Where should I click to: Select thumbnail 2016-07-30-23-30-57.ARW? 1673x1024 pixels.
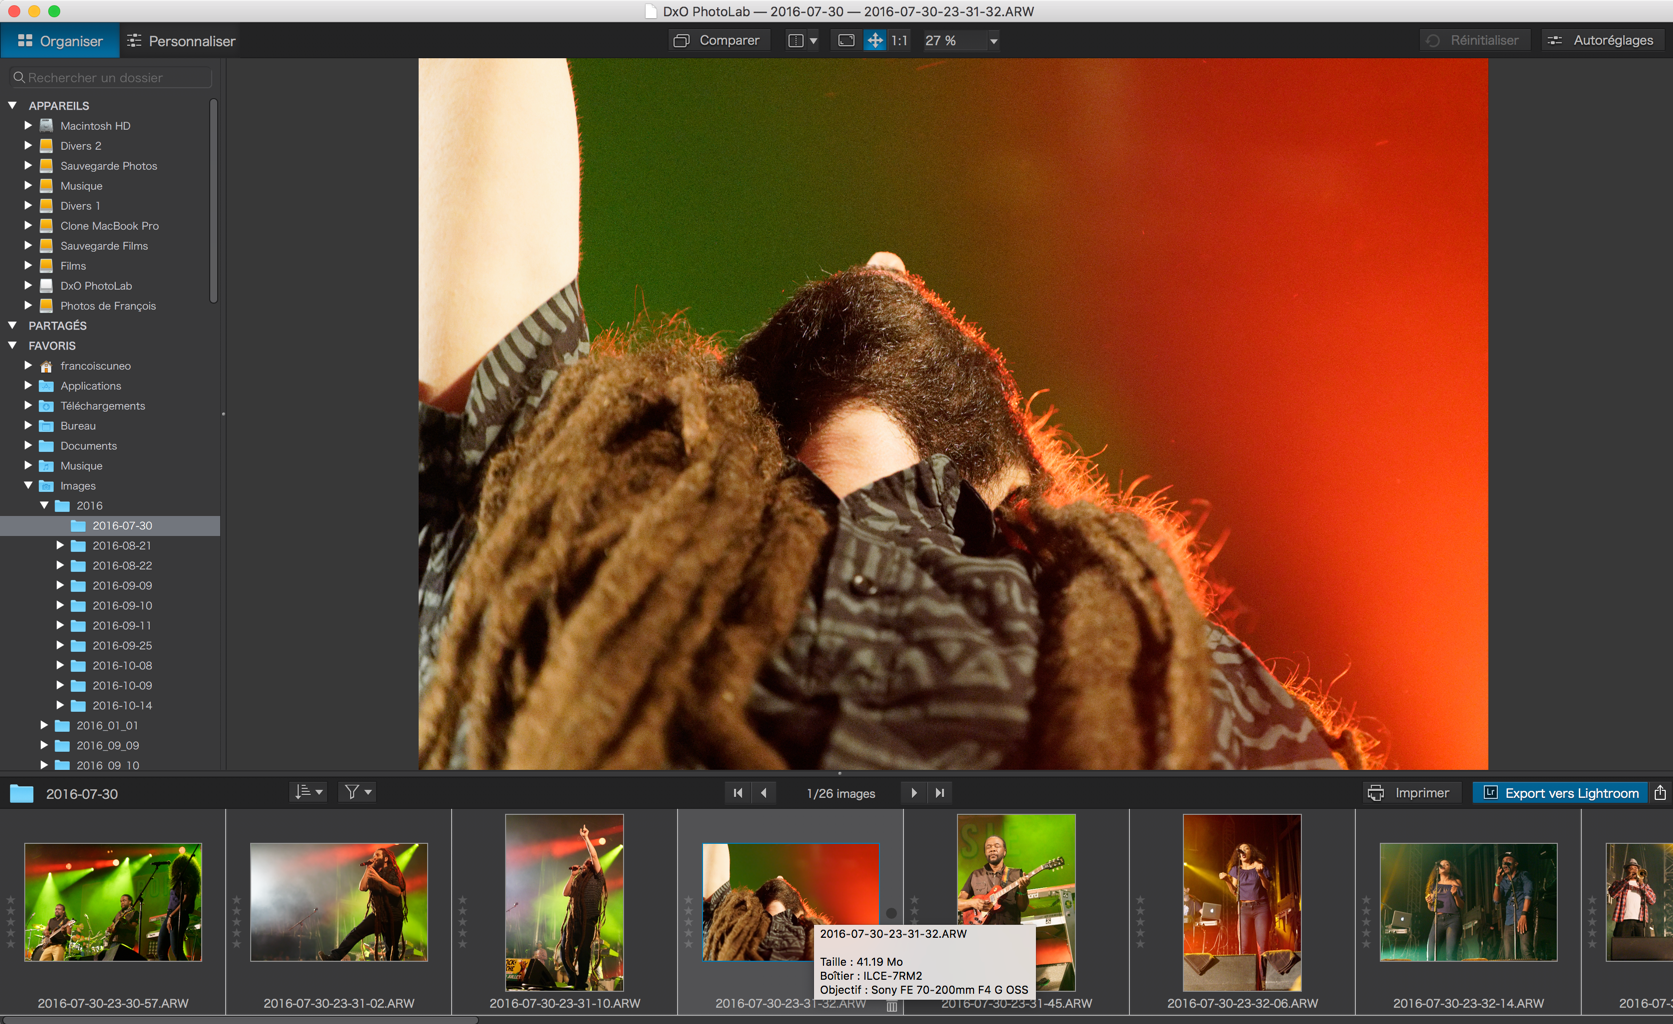[x=113, y=902]
